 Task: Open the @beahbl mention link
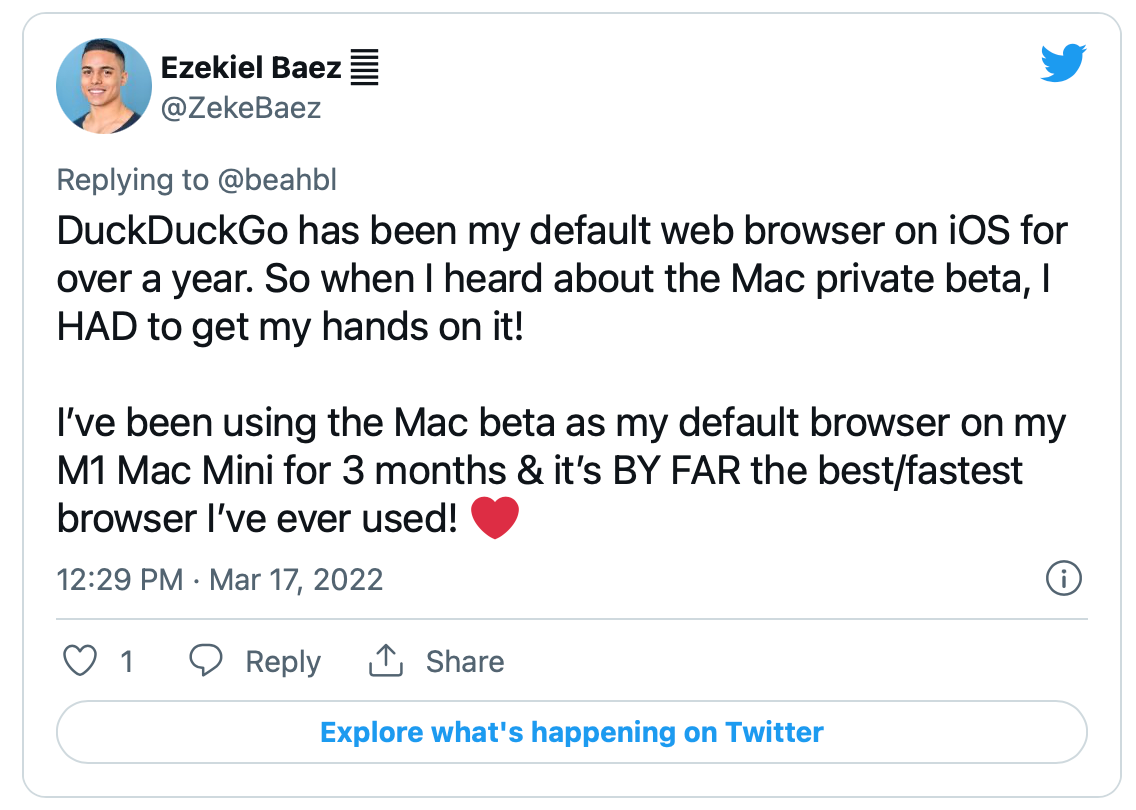[277, 180]
